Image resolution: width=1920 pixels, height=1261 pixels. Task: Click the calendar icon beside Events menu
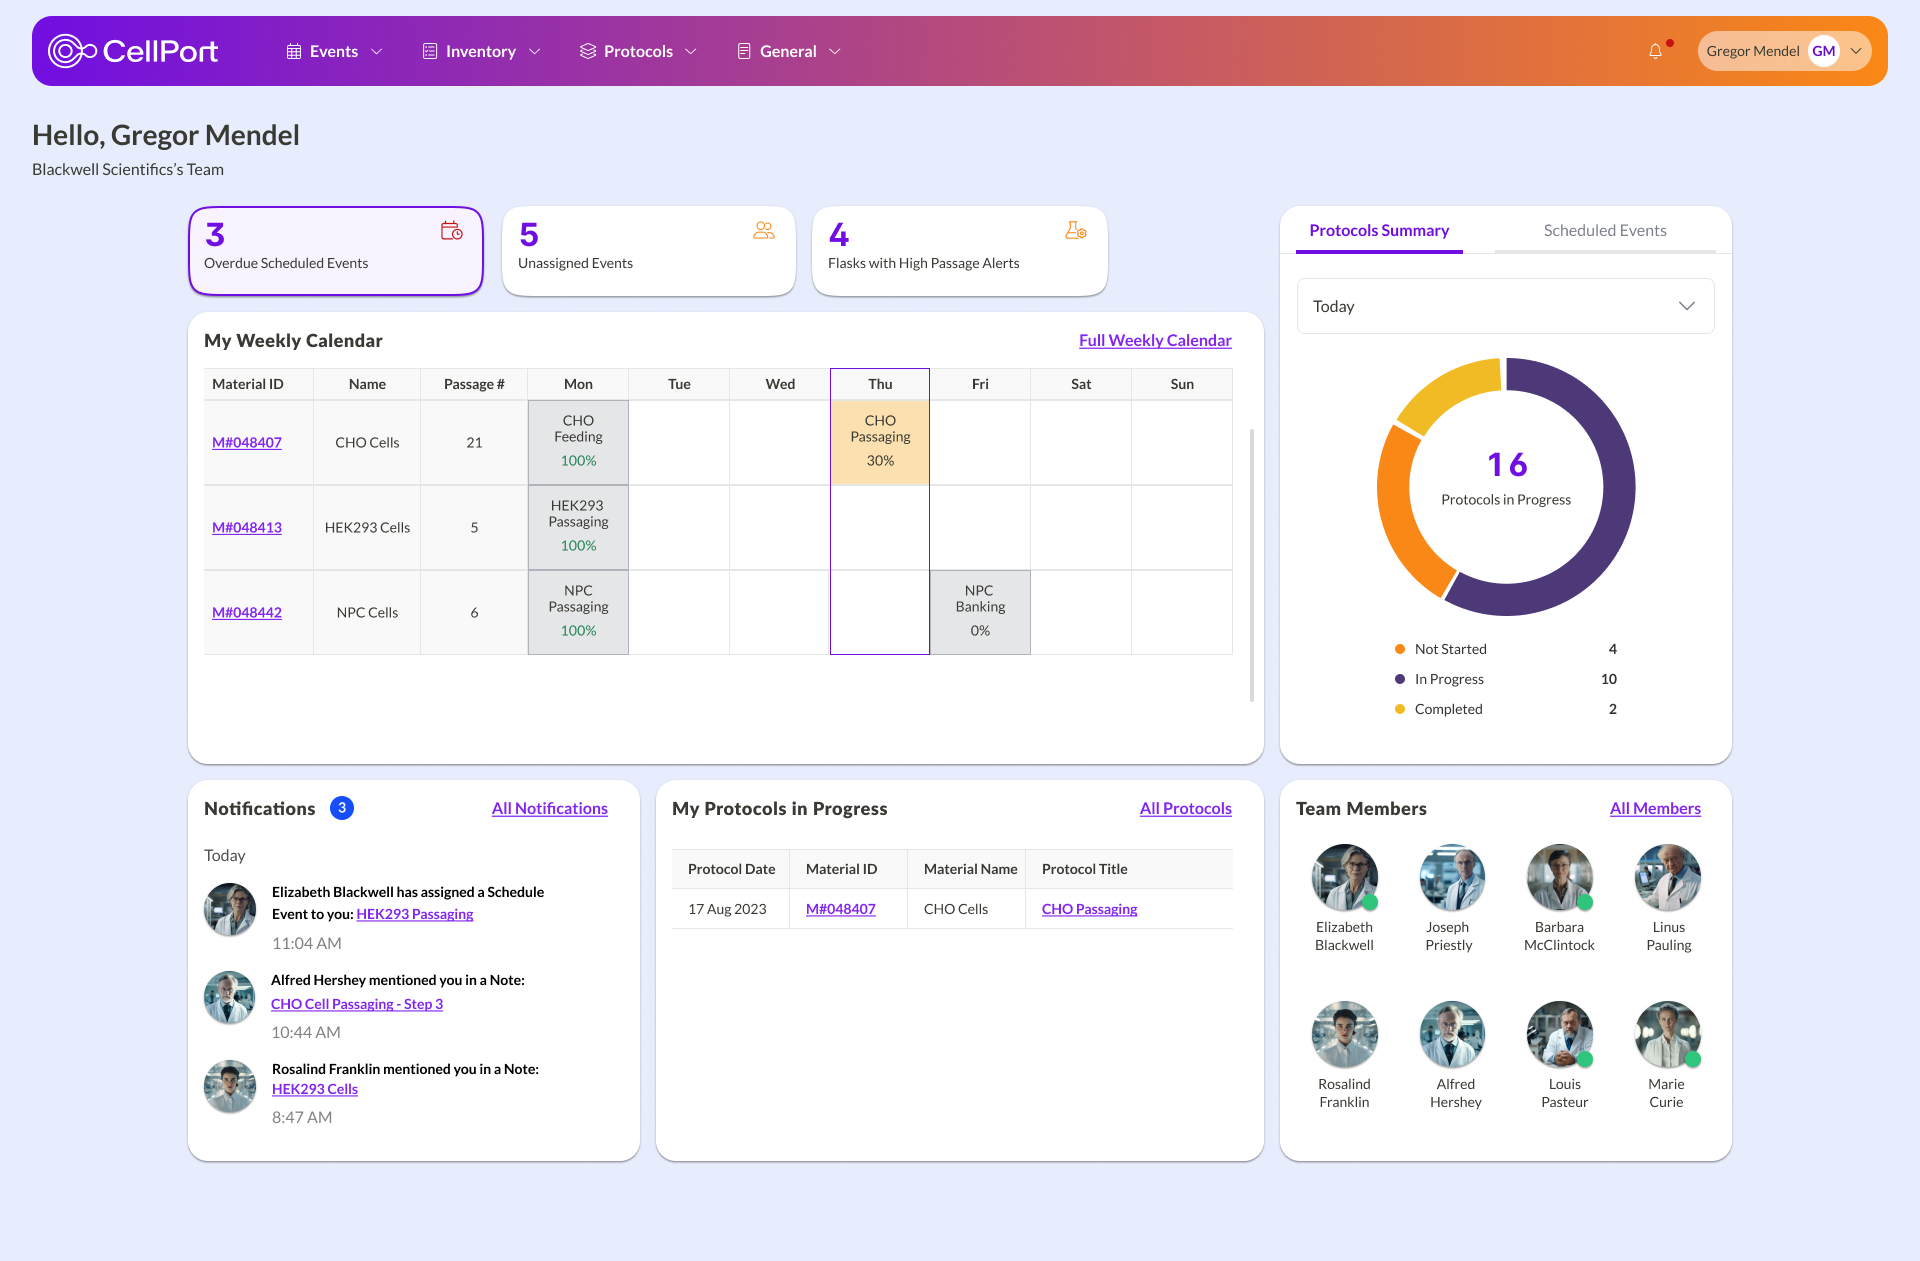click(292, 50)
